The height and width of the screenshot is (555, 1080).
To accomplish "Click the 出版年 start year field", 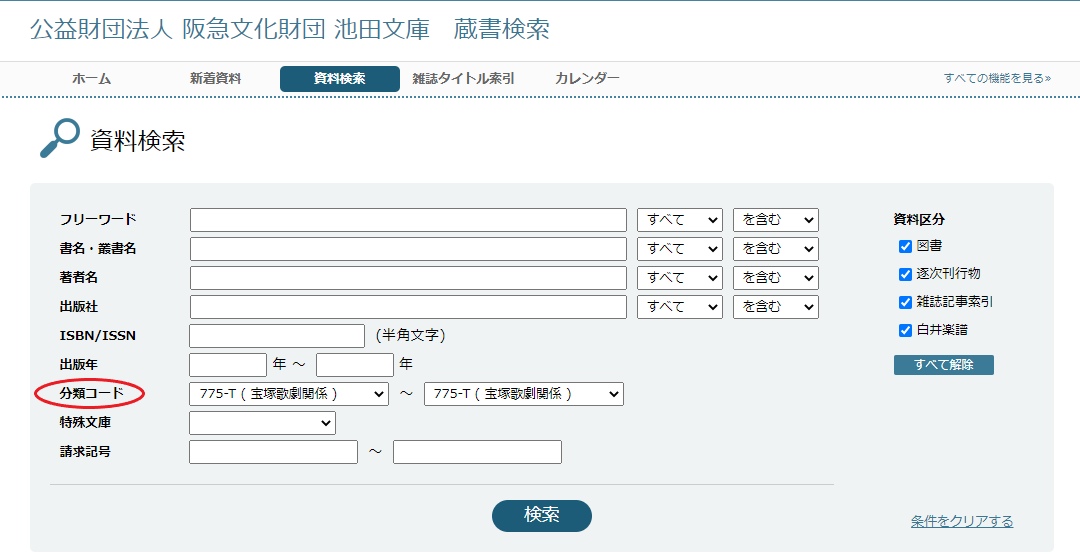I will click(x=228, y=365).
